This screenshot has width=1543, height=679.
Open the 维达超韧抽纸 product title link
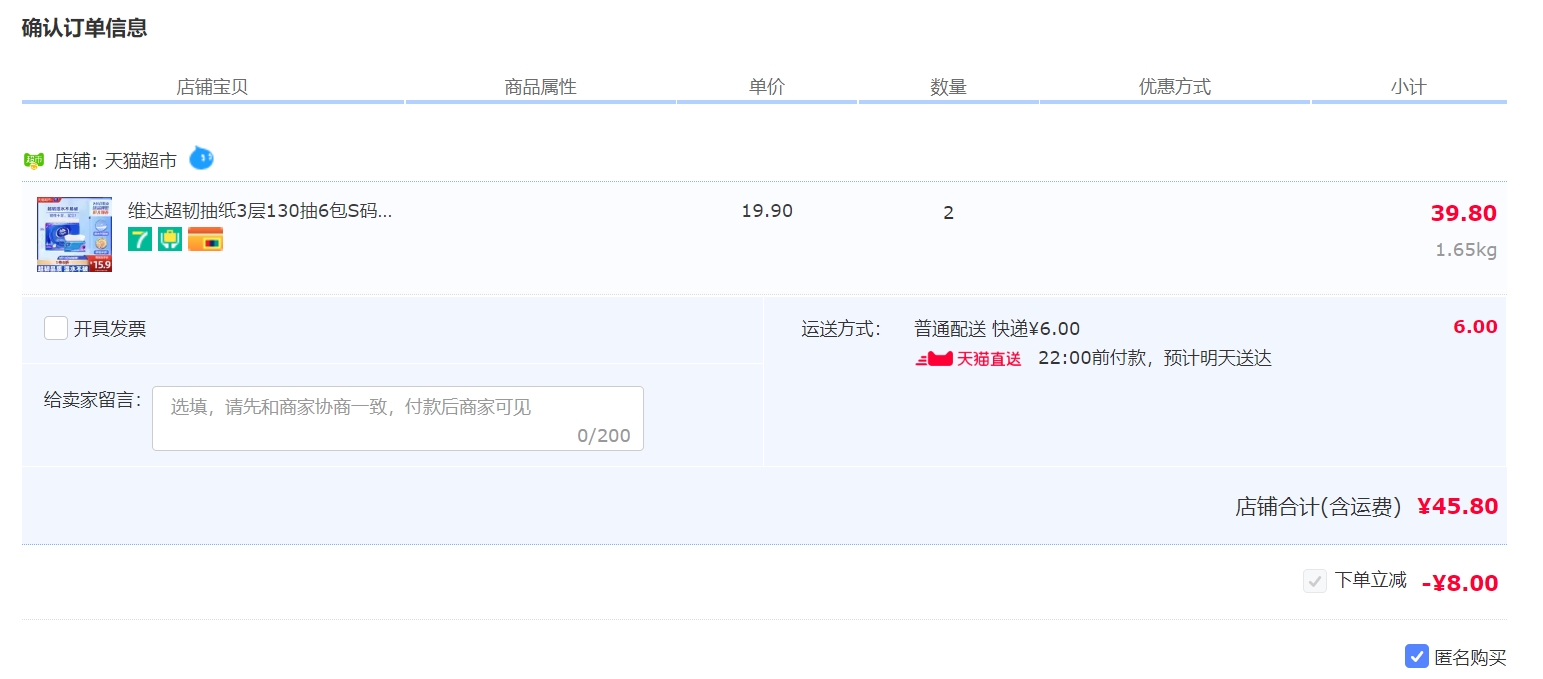(260, 212)
